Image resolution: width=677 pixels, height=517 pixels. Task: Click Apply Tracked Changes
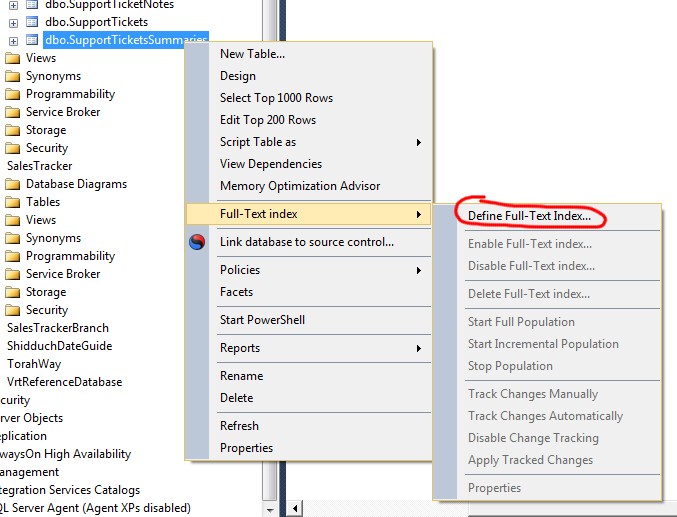pyautogui.click(x=530, y=460)
